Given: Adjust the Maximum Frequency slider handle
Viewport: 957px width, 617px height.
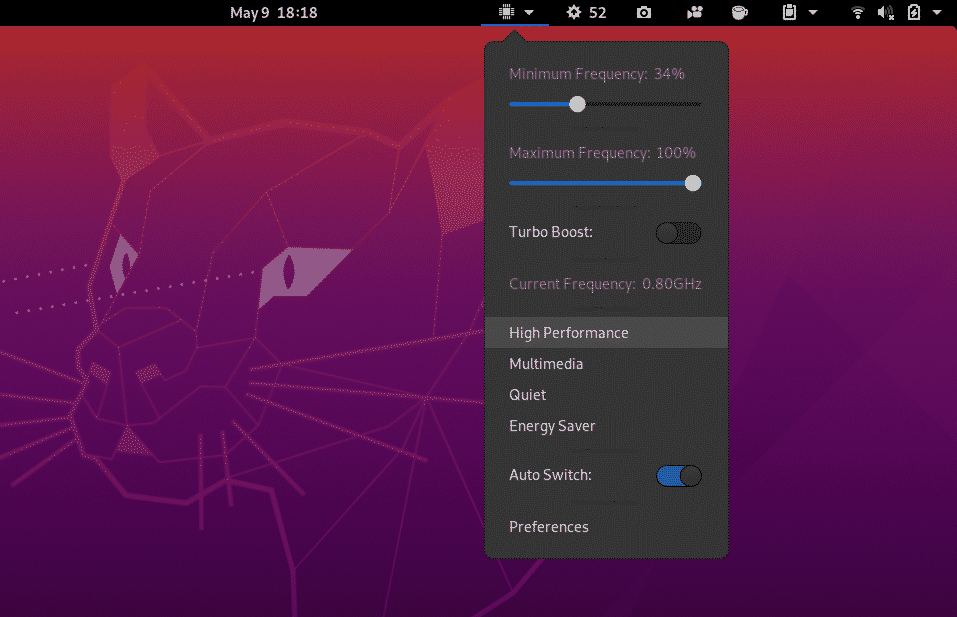Looking at the screenshot, I should coord(693,183).
